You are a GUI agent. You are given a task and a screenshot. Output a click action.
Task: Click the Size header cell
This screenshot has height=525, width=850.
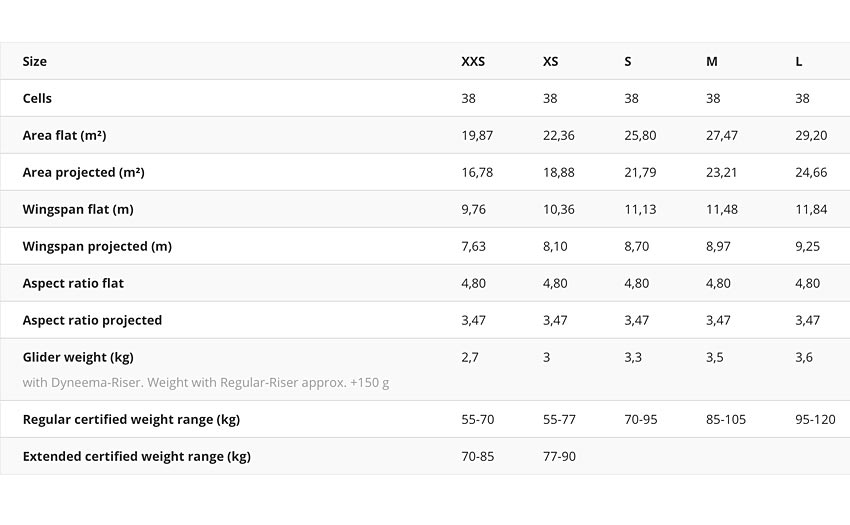[35, 61]
